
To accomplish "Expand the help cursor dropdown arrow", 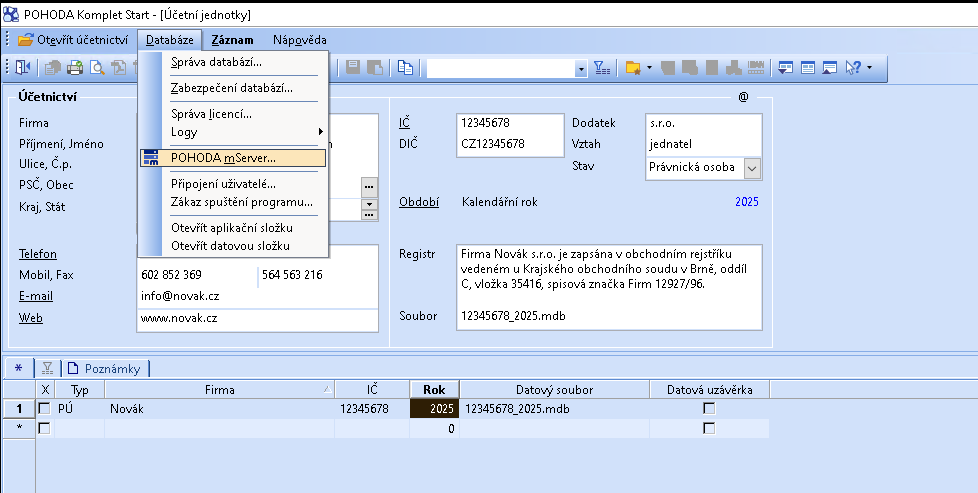I will coord(869,67).
